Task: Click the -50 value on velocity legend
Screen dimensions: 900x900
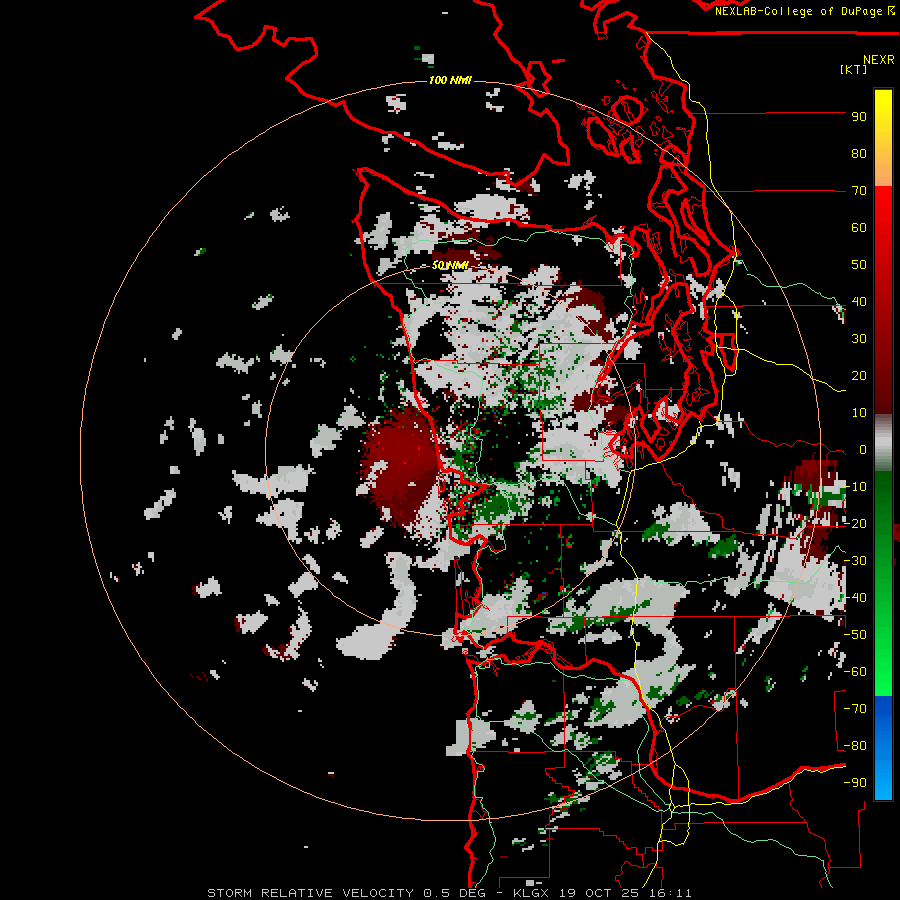Action: coord(855,635)
